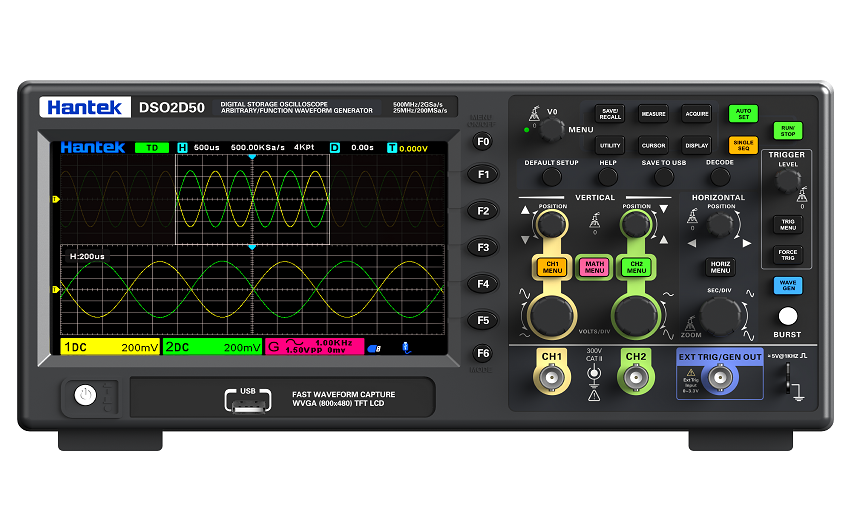
Task: Adjust the Sec/Div zoom knob
Action: point(720,317)
